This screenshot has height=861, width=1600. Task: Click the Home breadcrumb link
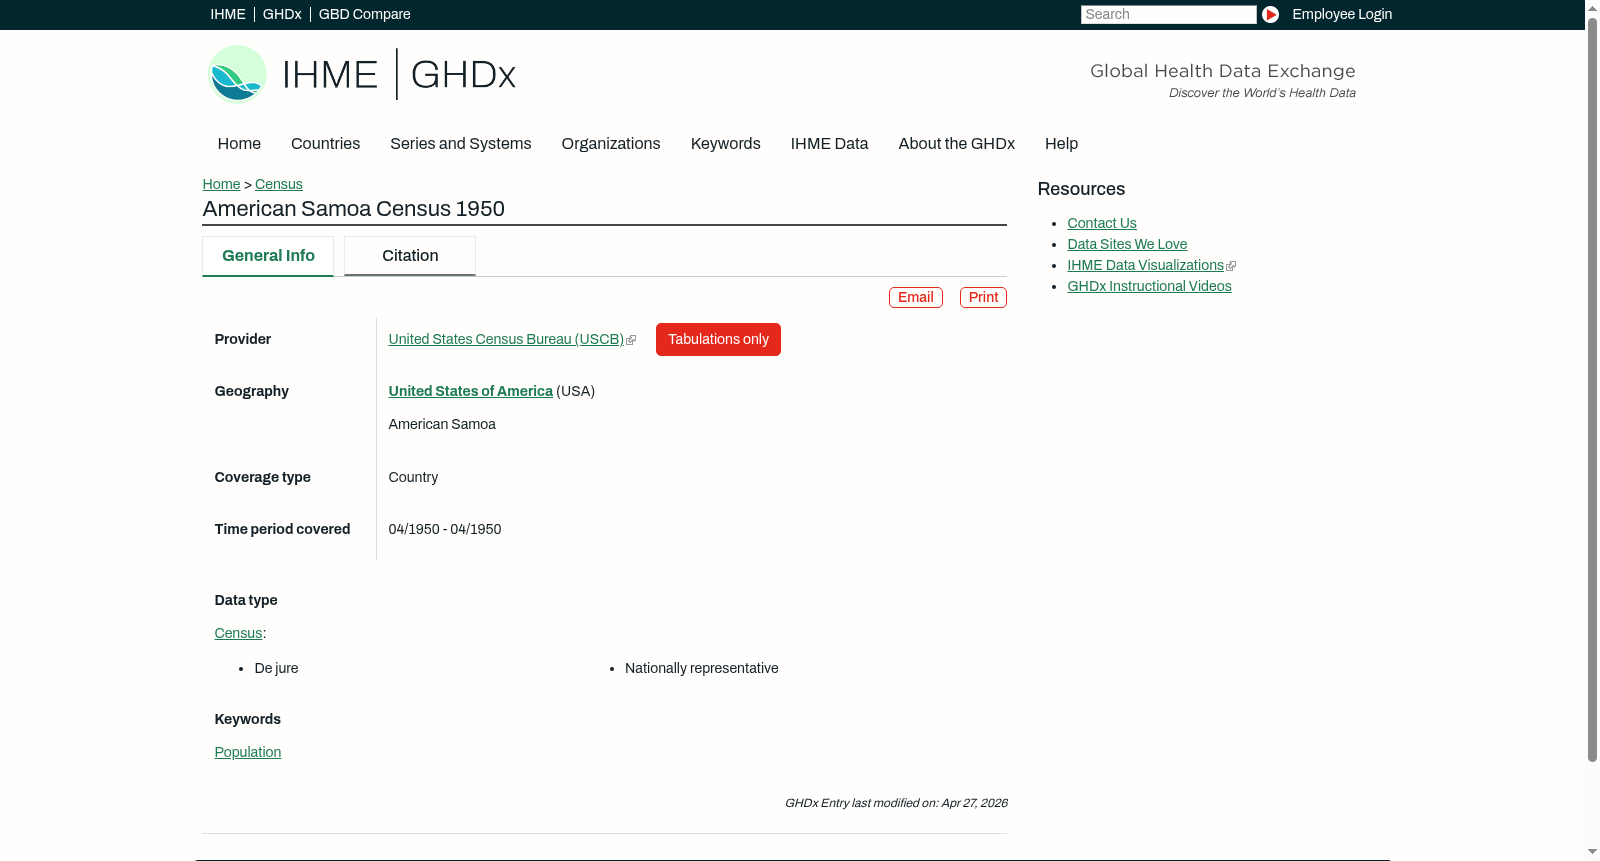221,184
